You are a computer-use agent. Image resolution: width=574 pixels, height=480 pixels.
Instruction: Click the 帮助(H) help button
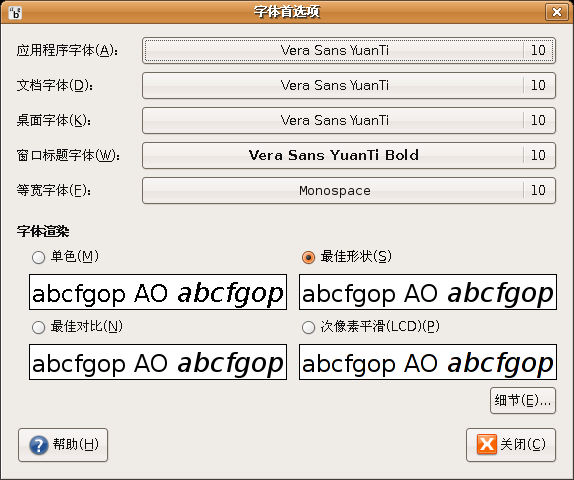63,445
